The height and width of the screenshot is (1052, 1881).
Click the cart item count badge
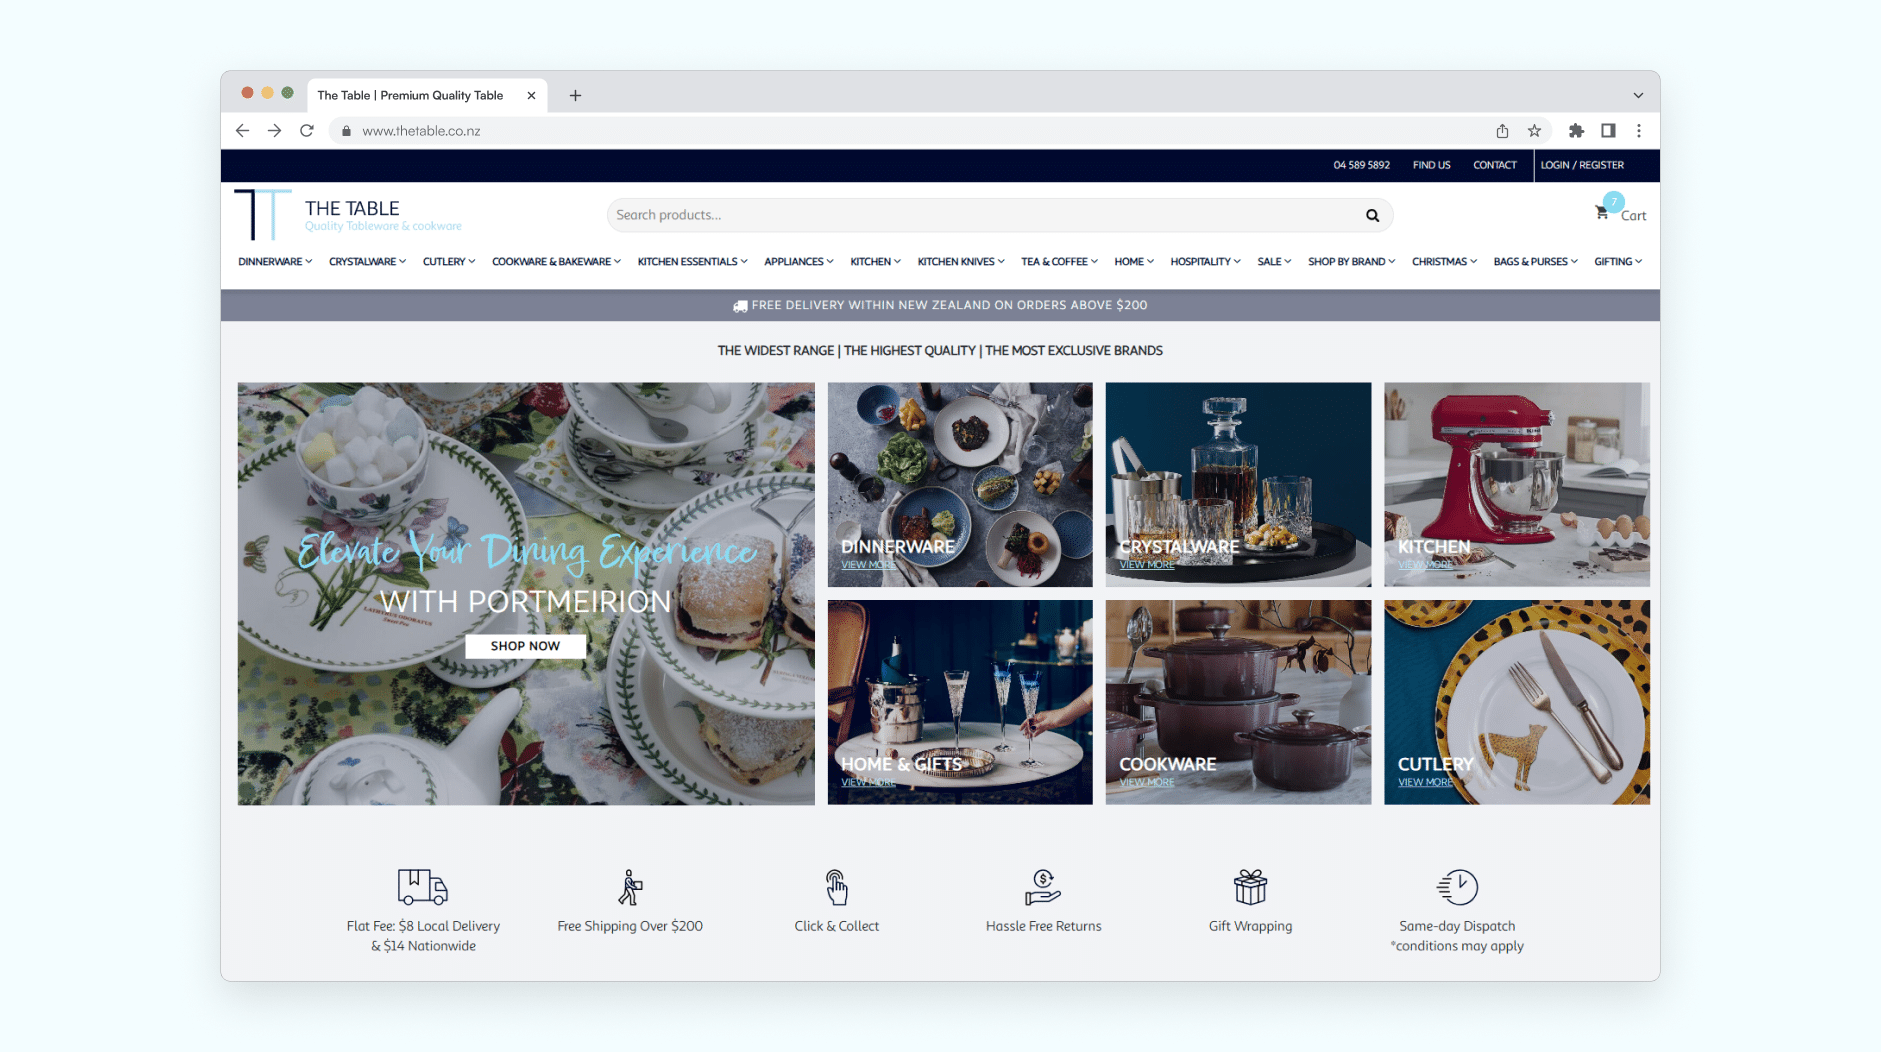click(x=1613, y=201)
